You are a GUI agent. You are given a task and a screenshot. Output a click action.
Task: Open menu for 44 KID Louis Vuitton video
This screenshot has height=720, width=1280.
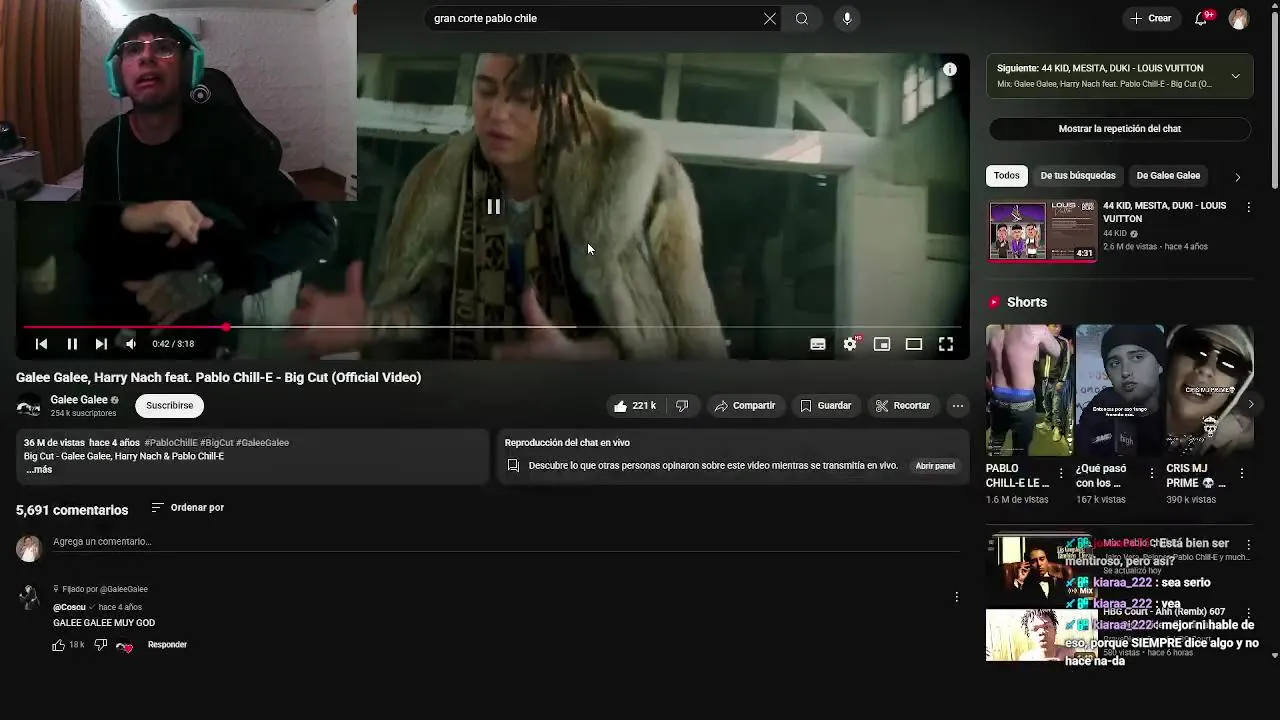pyautogui.click(x=1248, y=207)
